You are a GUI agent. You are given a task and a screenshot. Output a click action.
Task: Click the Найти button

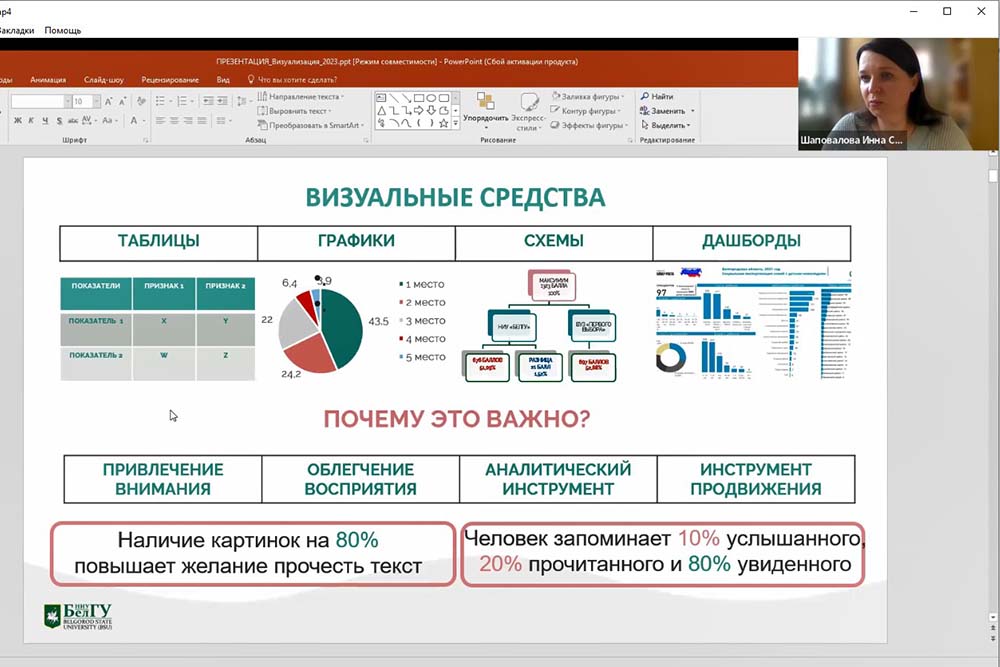point(662,96)
